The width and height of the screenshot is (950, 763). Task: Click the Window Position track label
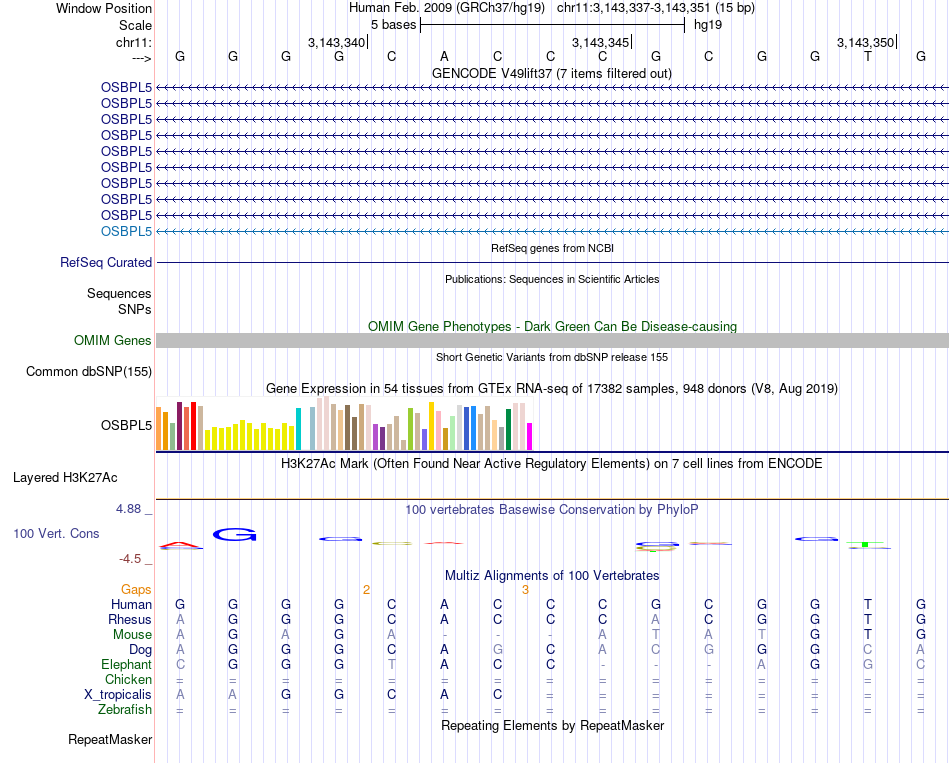click(104, 8)
